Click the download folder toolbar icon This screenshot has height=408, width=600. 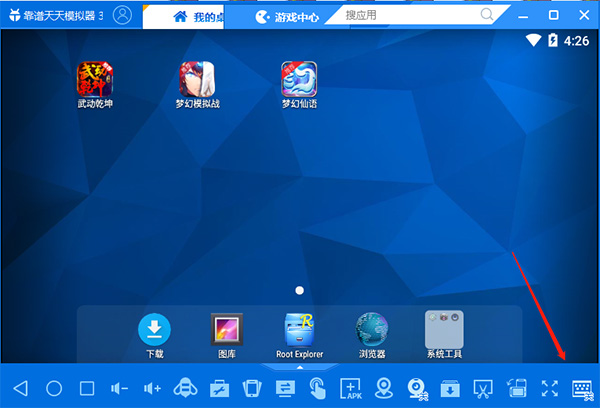[x=450, y=389]
